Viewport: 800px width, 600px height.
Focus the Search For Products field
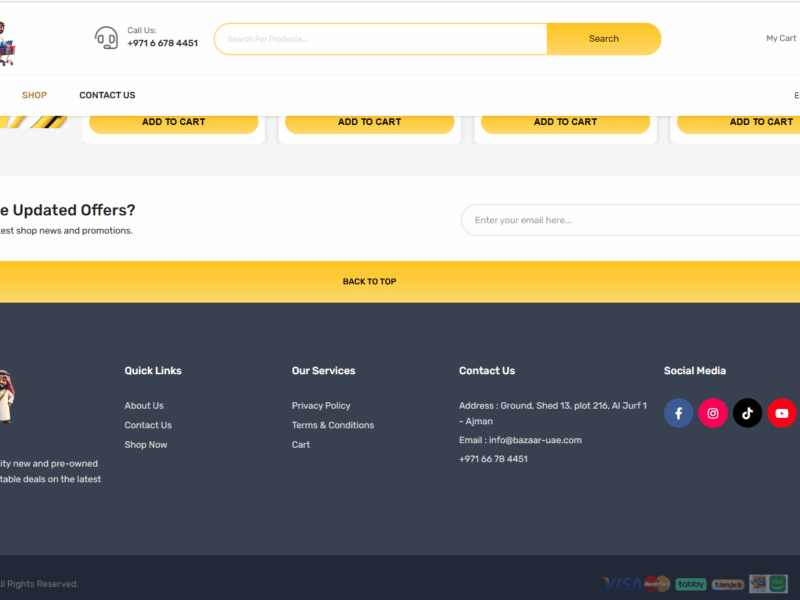point(380,39)
